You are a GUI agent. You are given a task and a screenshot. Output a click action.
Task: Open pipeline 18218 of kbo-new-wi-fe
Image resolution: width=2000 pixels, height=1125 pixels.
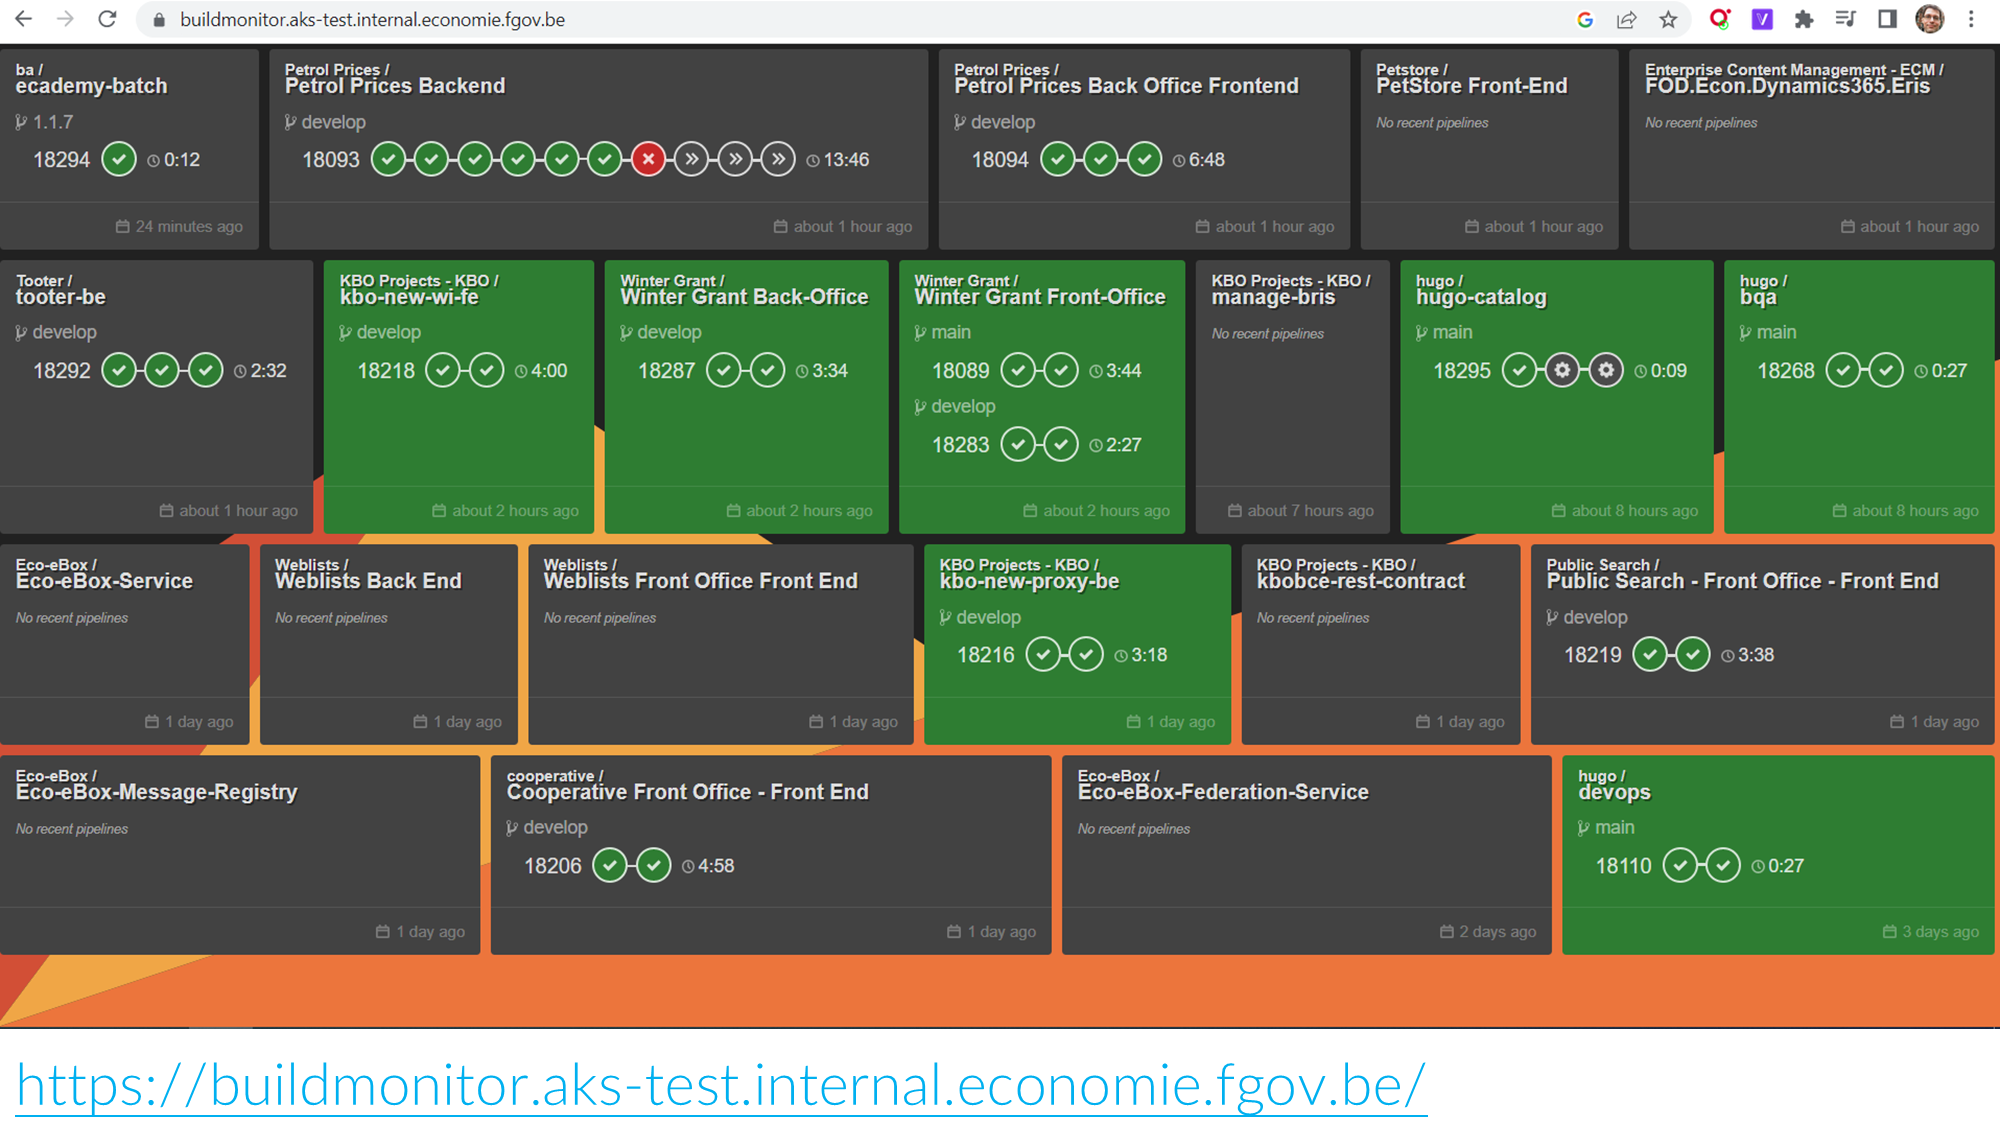coord(386,371)
